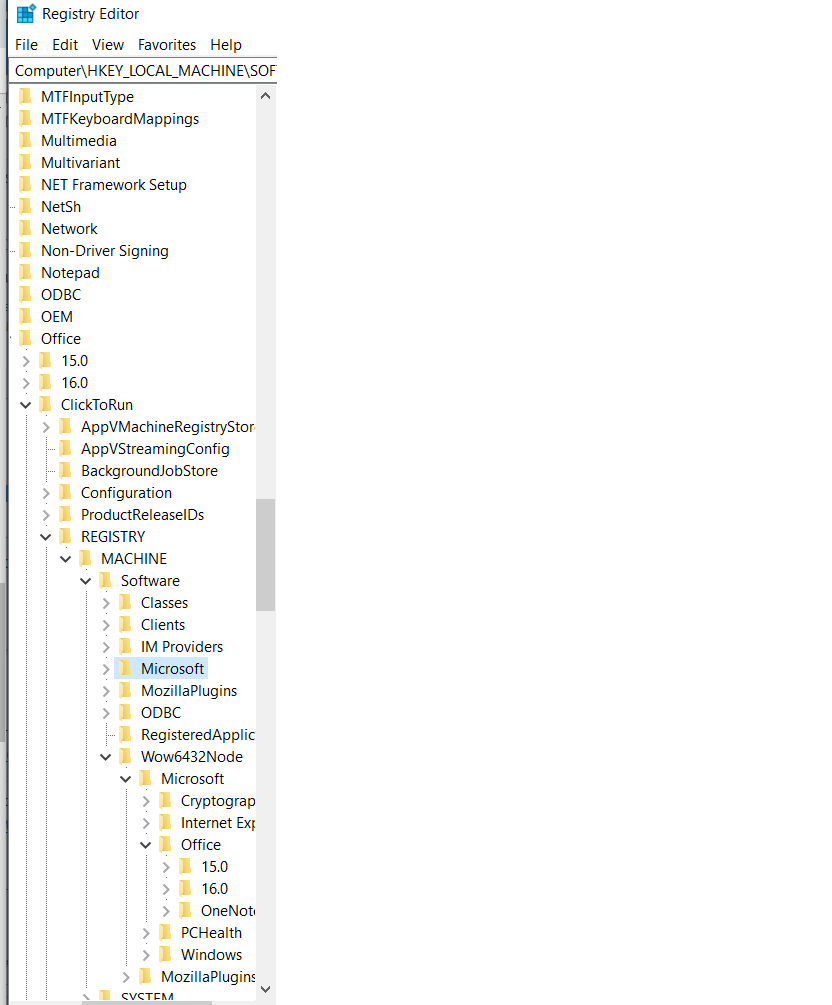Image resolution: width=832 pixels, height=1005 pixels.
Task: Click the OneNote folder icon
Action: point(185,910)
